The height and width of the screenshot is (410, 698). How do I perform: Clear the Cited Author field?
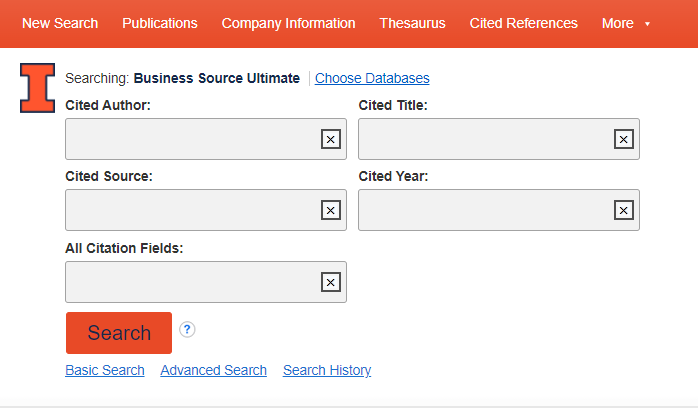330,139
